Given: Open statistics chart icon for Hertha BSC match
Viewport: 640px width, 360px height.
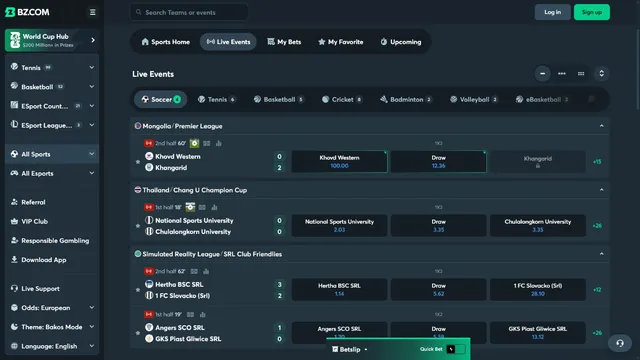Looking at the screenshot, I should pyautogui.click(x=206, y=271).
